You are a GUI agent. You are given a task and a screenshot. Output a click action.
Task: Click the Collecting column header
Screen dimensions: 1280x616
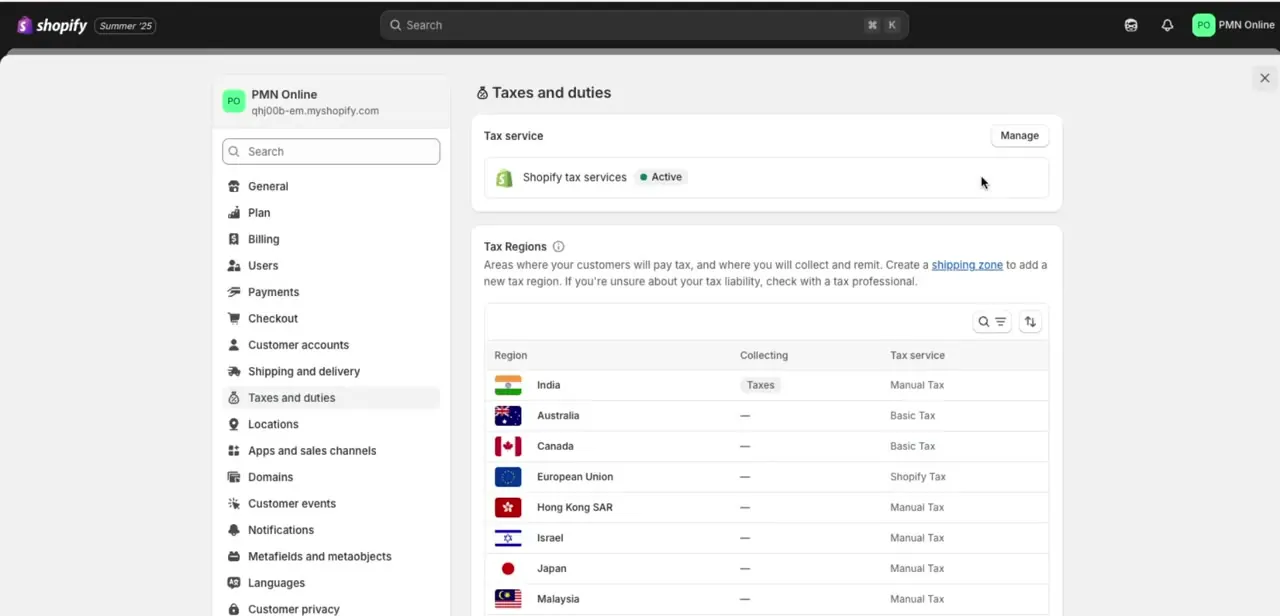(x=764, y=355)
